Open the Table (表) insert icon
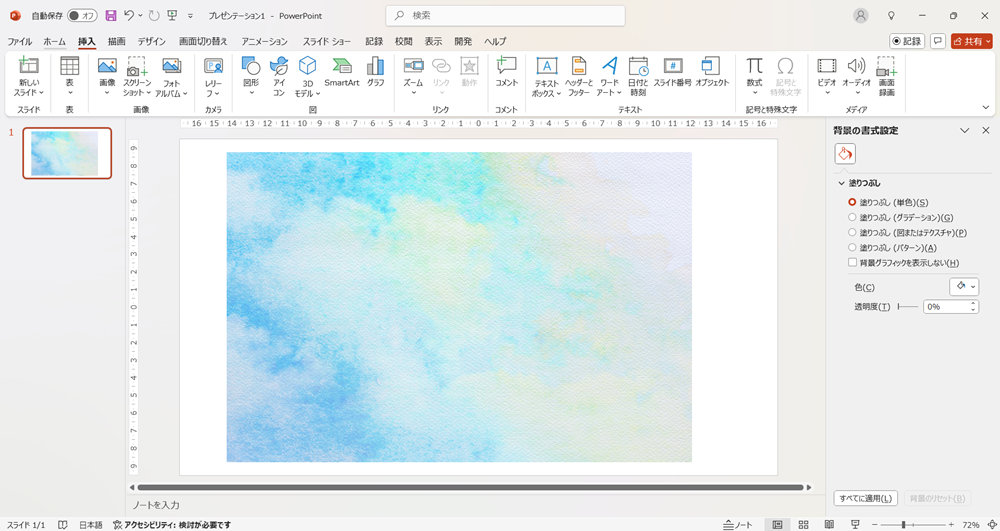This screenshot has height=531, width=1000. (70, 66)
